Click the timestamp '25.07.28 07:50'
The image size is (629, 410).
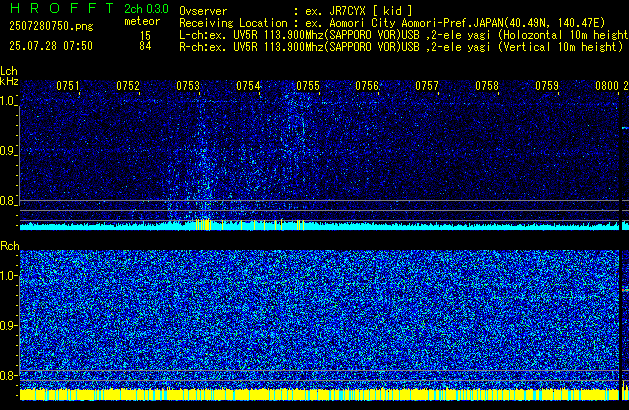coord(51,46)
